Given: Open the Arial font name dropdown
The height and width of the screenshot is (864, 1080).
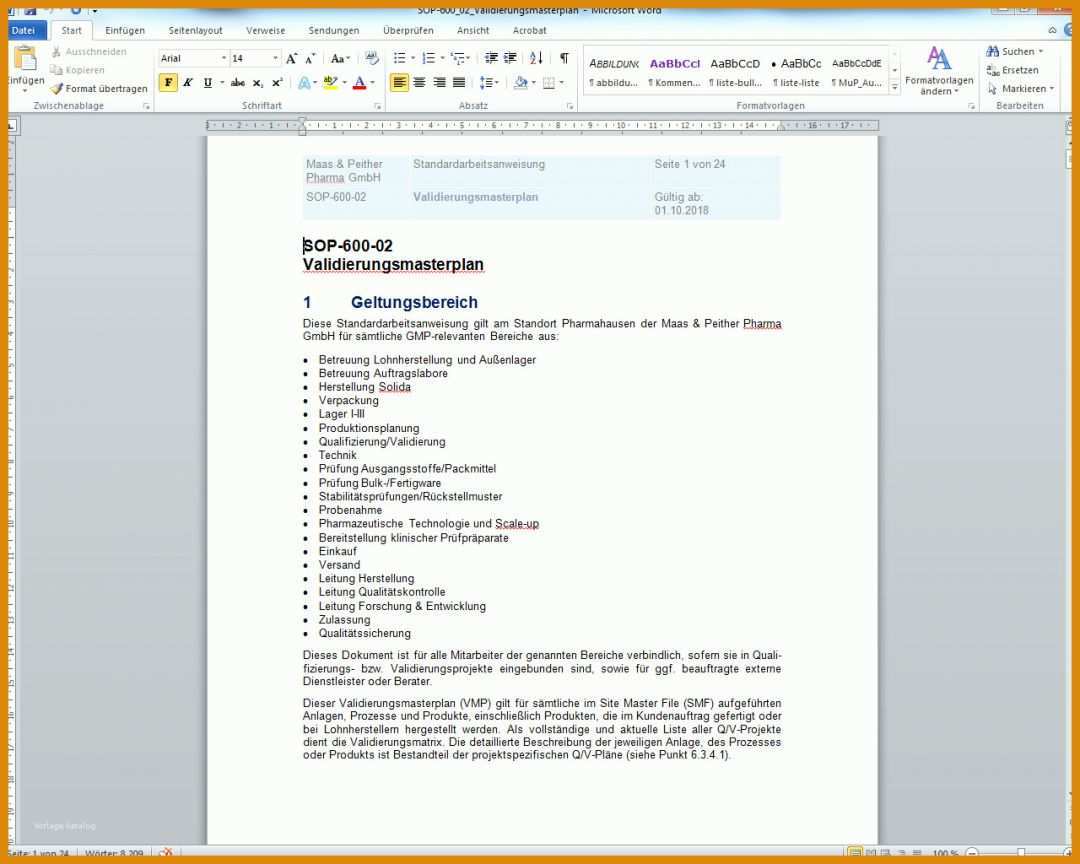Looking at the screenshot, I should point(224,59).
